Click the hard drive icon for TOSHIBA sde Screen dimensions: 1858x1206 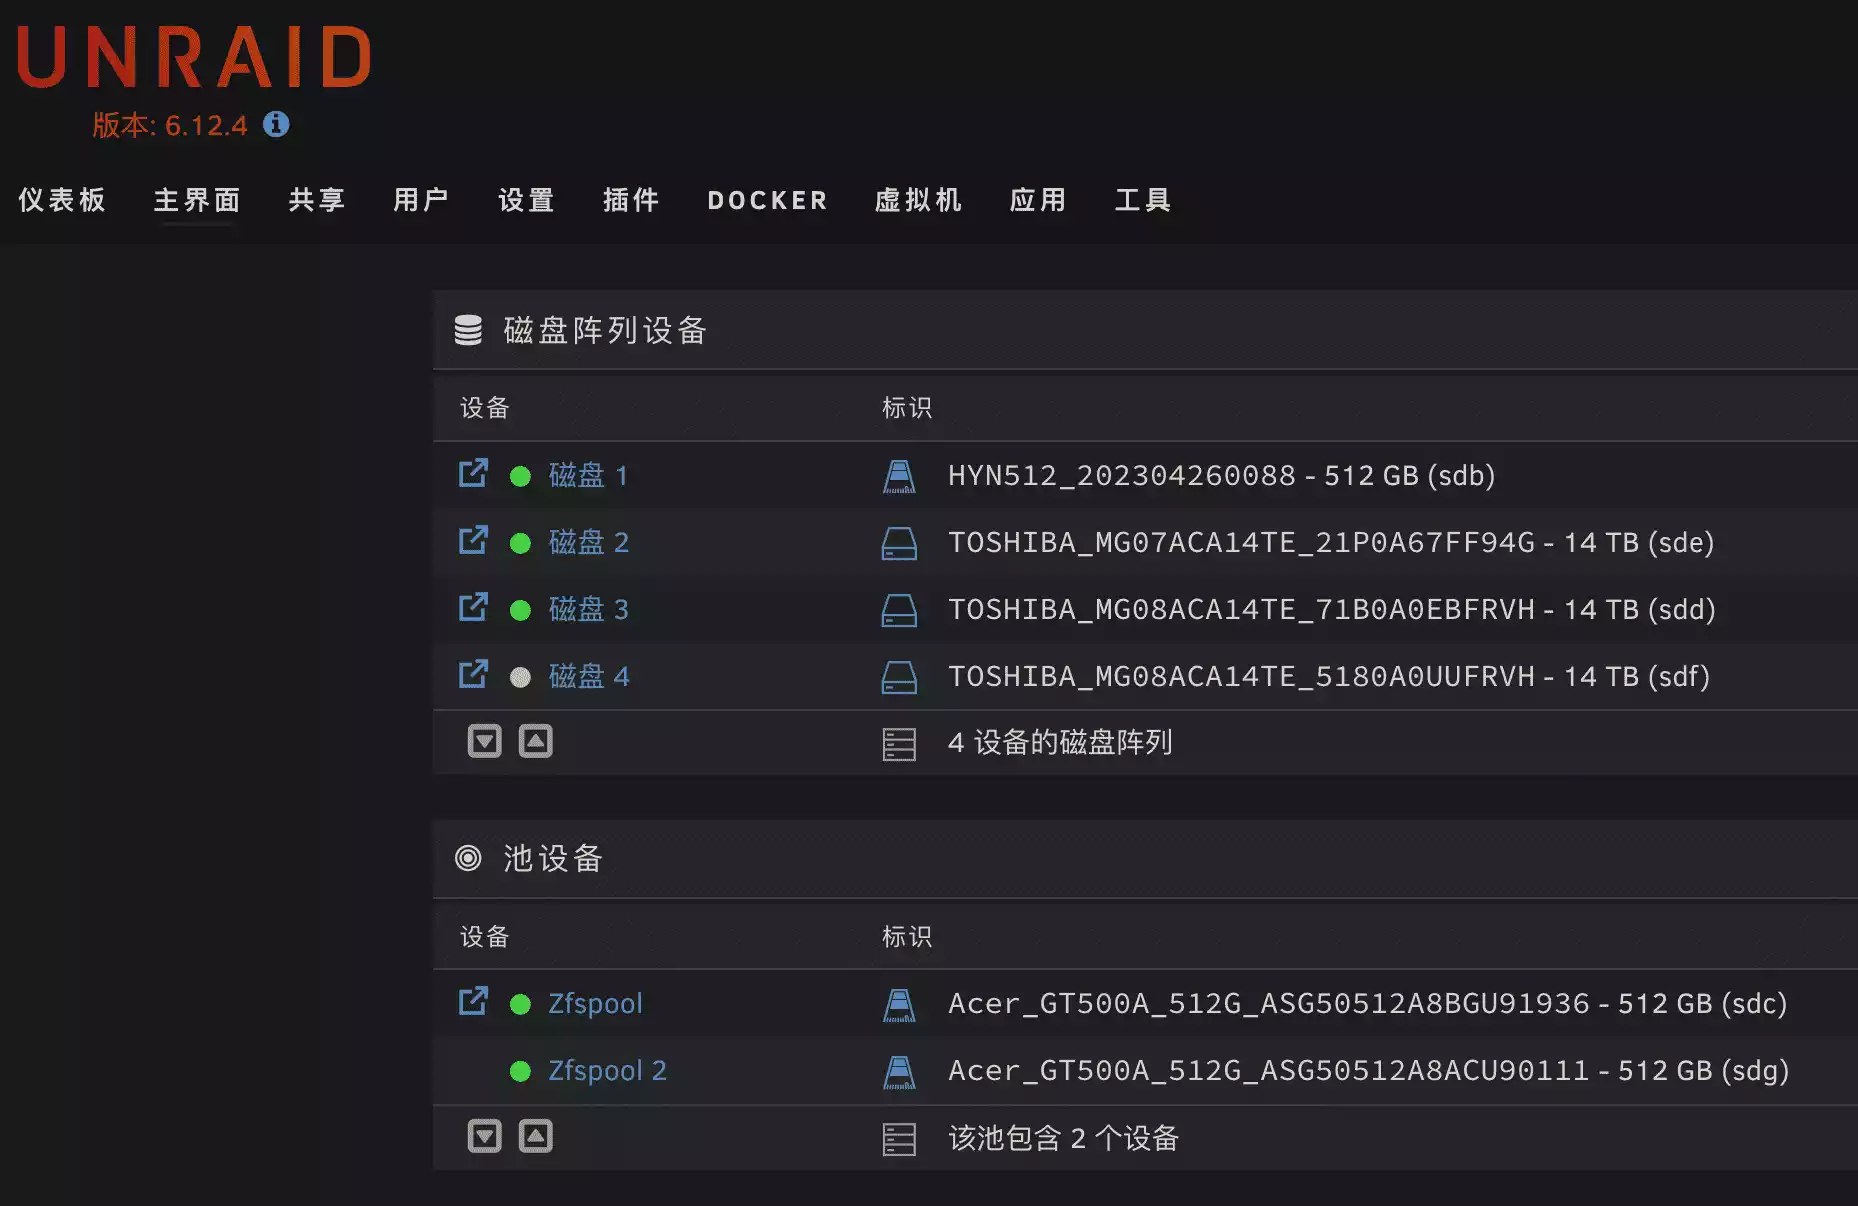(x=899, y=543)
